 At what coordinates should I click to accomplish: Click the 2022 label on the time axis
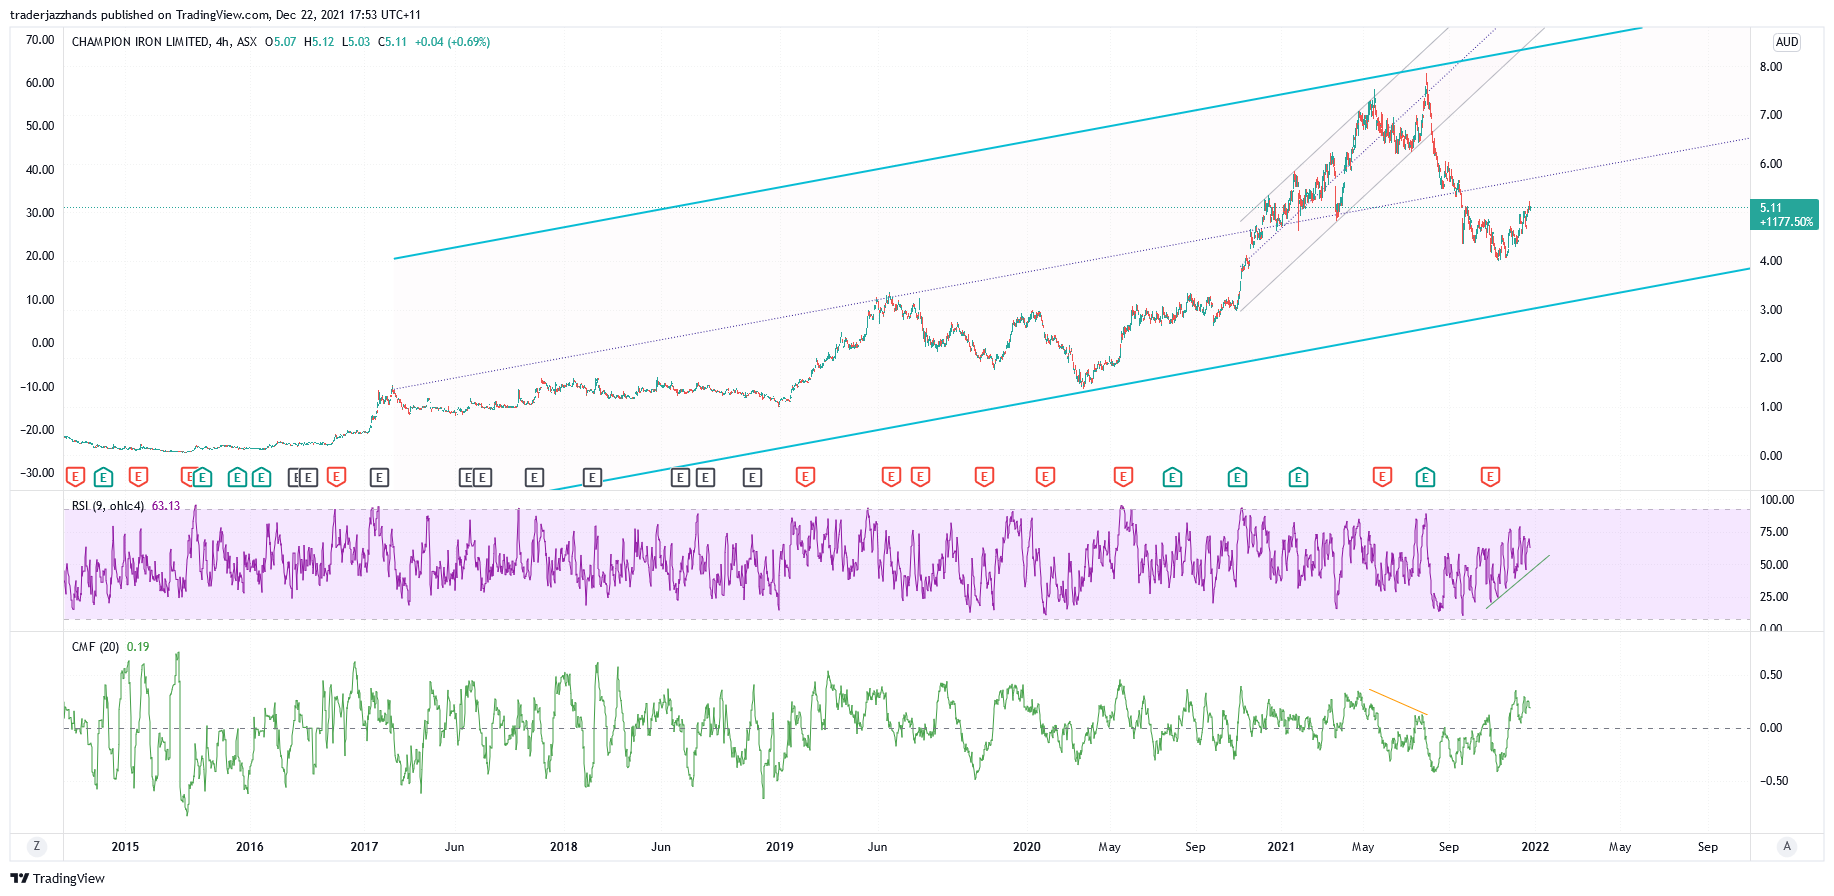(x=1535, y=847)
